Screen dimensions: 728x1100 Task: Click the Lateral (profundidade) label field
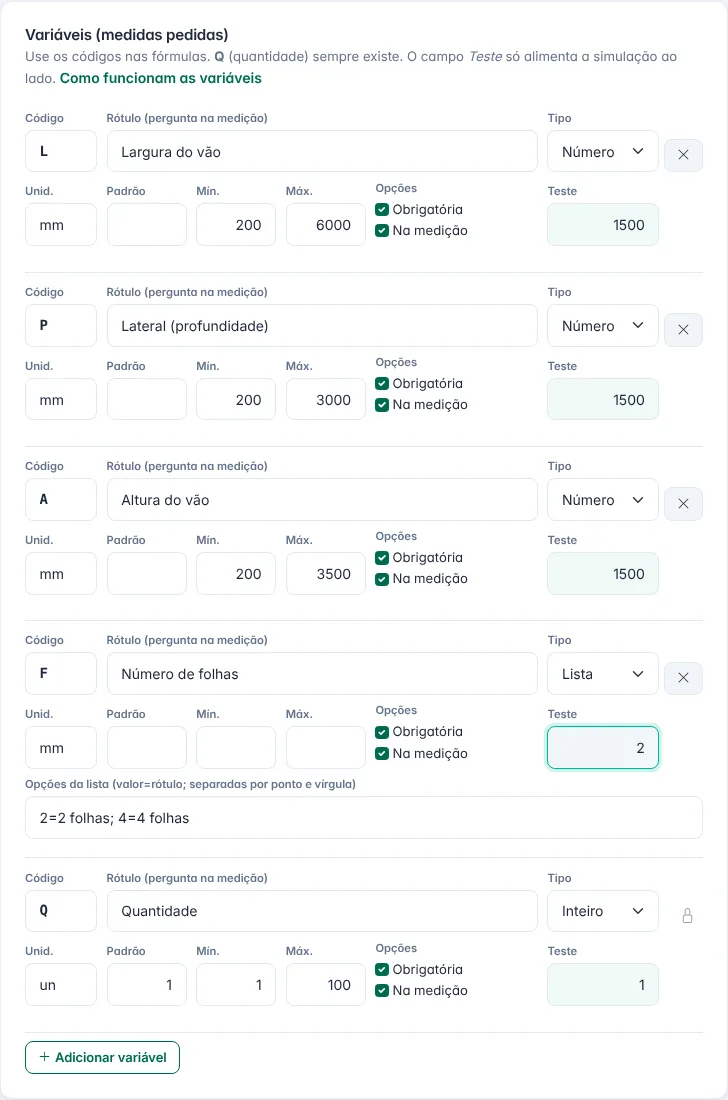click(322, 326)
